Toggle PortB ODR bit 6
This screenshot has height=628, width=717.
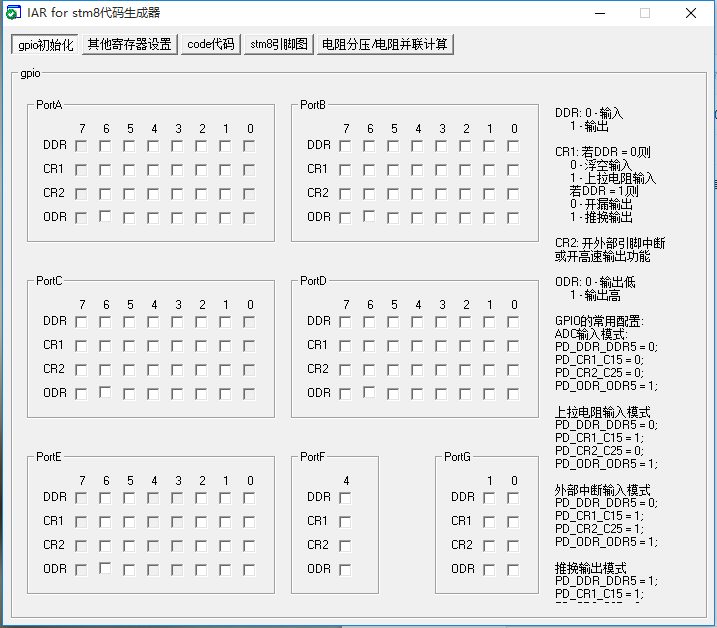tap(369, 216)
